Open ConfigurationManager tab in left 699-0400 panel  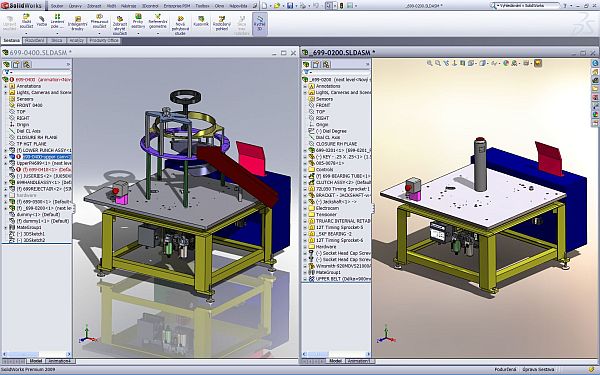[x=26, y=64]
